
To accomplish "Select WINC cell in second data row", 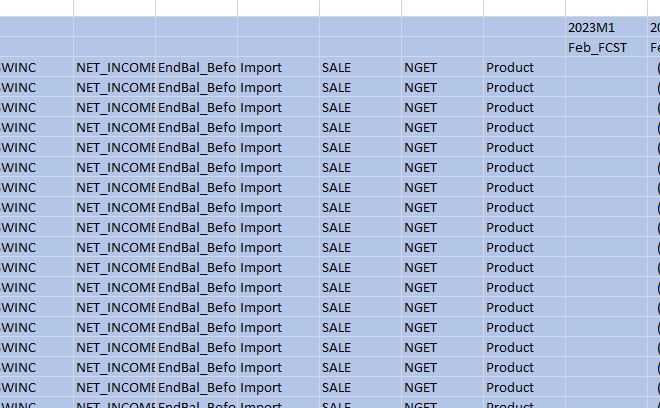I will [36, 88].
